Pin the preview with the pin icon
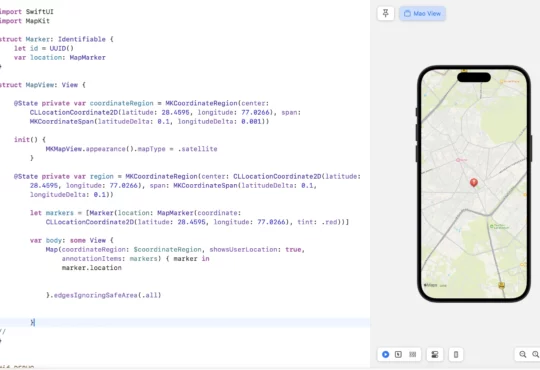Image resolution: width=540 pixels, height=370 pixels. 385,13
